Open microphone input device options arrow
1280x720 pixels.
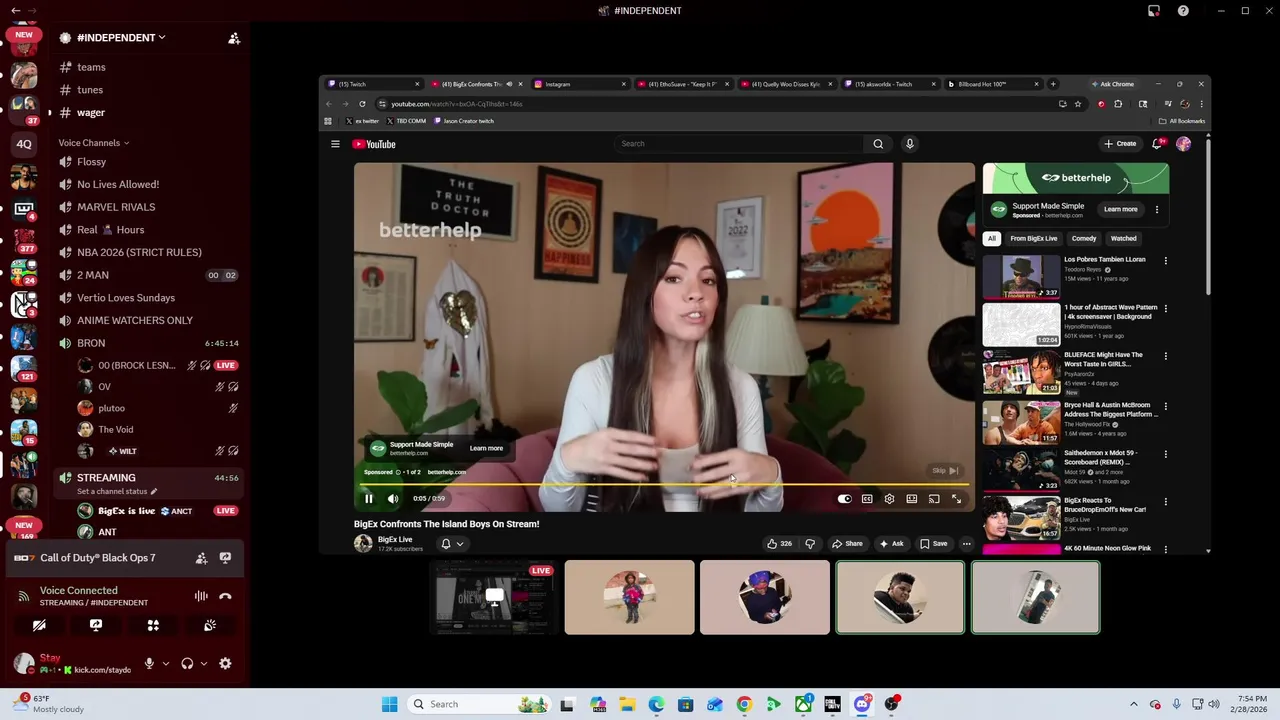[x=166, y=663]
